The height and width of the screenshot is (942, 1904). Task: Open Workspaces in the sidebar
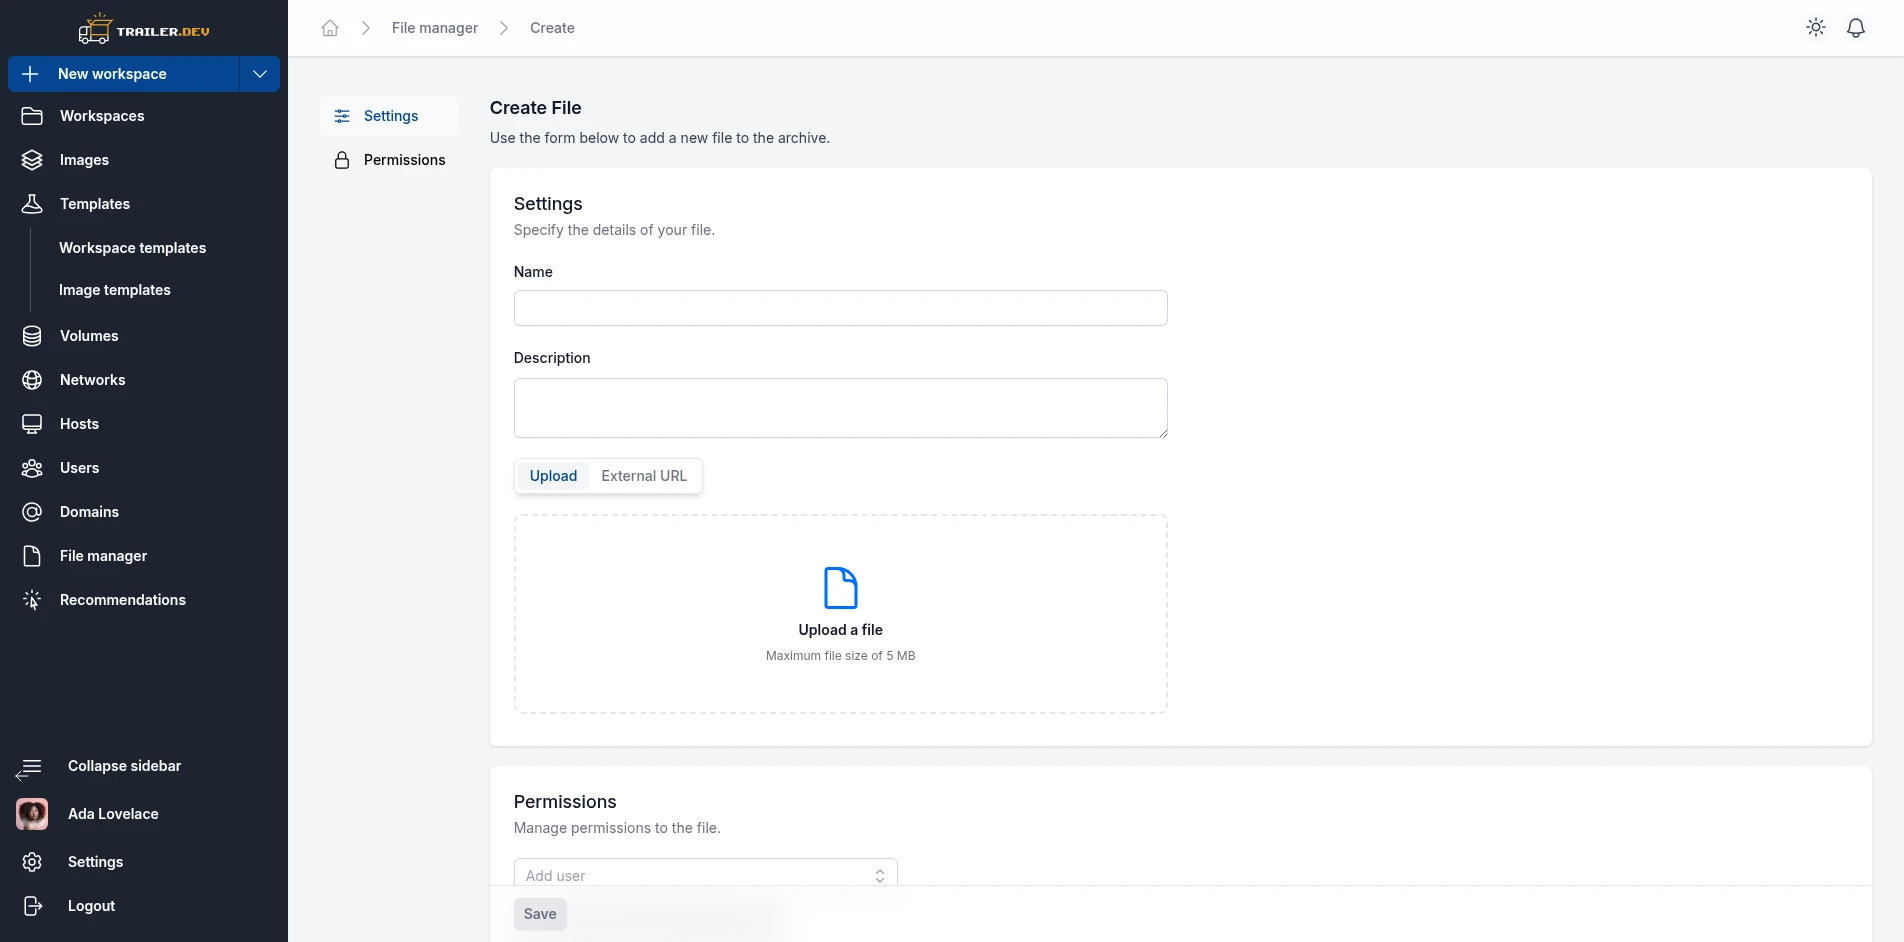[144, 116]
